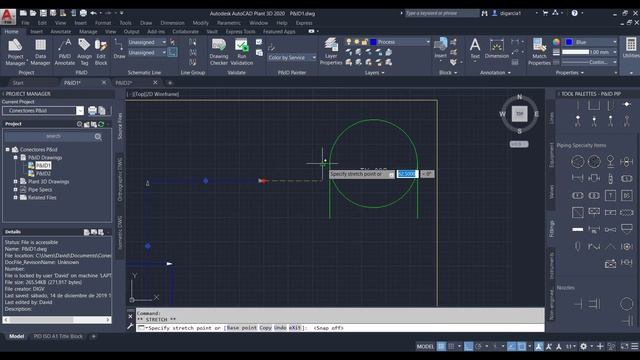Click the eXit option in command line
640x360 pixels.
click(x=295, y=328)
